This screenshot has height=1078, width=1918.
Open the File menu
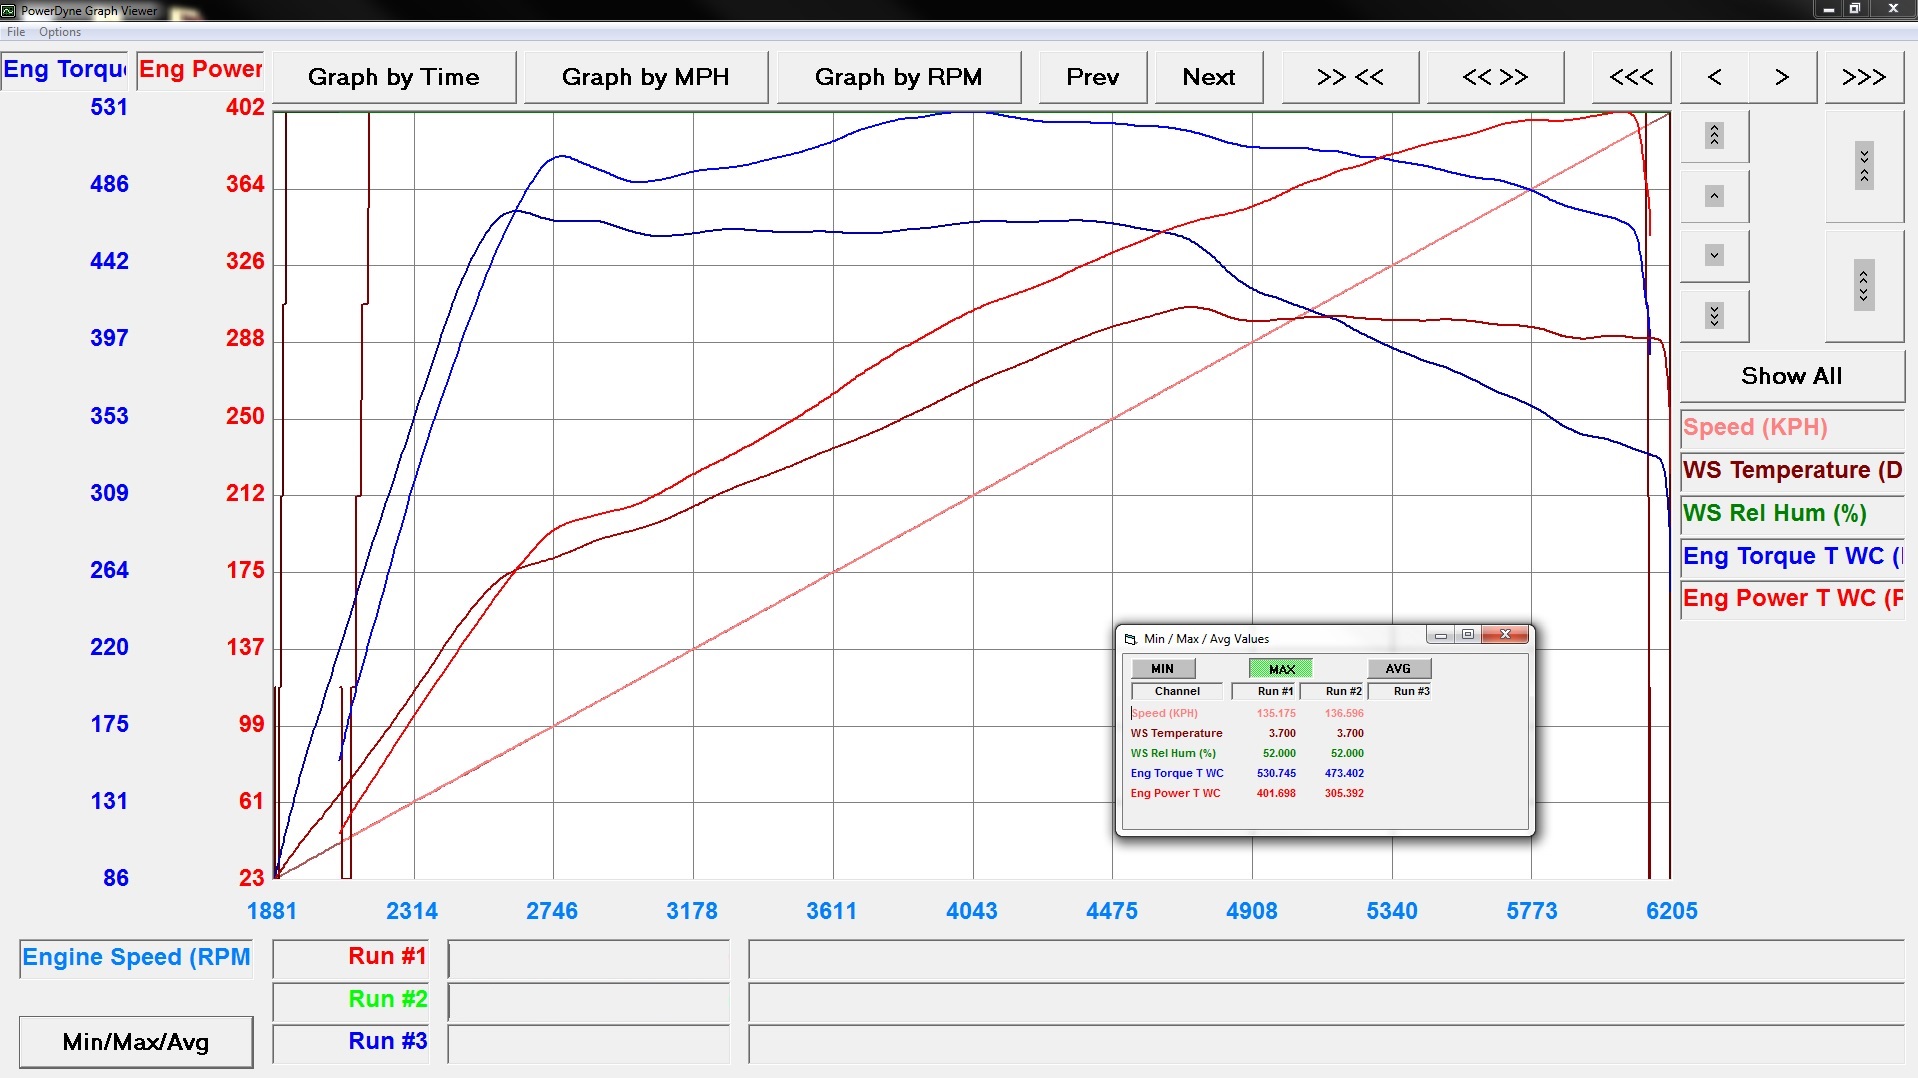click(x=16, y=32)
